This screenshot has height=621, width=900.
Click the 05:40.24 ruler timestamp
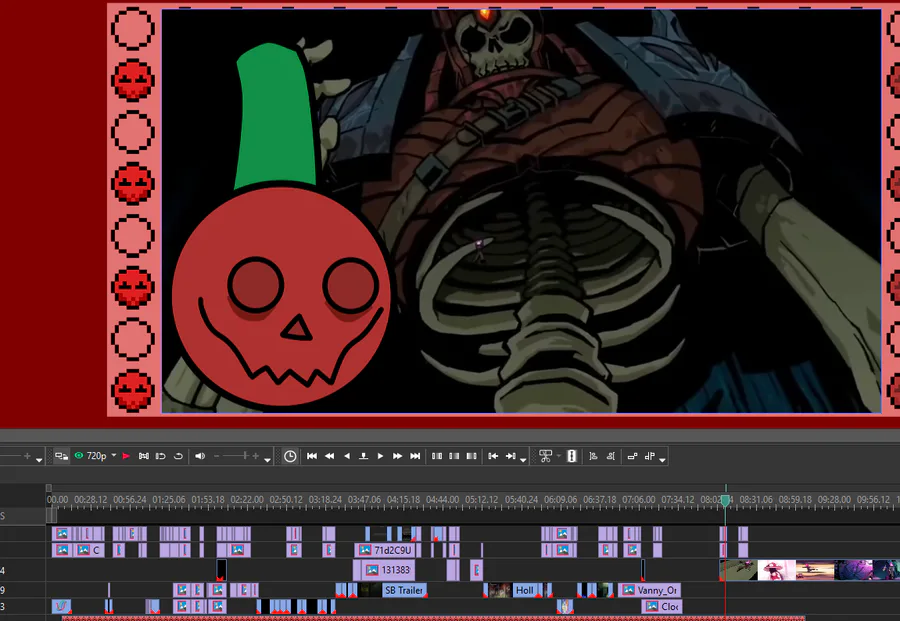[521, 500]
